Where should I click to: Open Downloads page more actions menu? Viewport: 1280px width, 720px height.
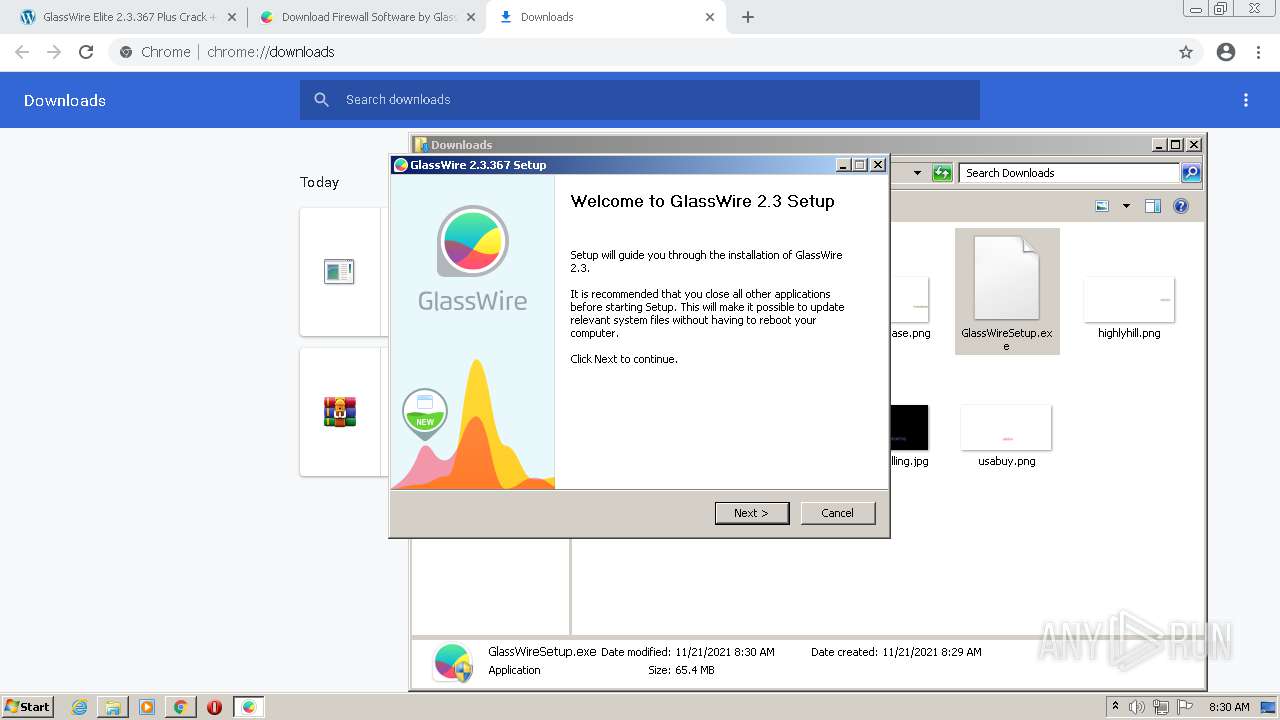(x=1246, y=100)
